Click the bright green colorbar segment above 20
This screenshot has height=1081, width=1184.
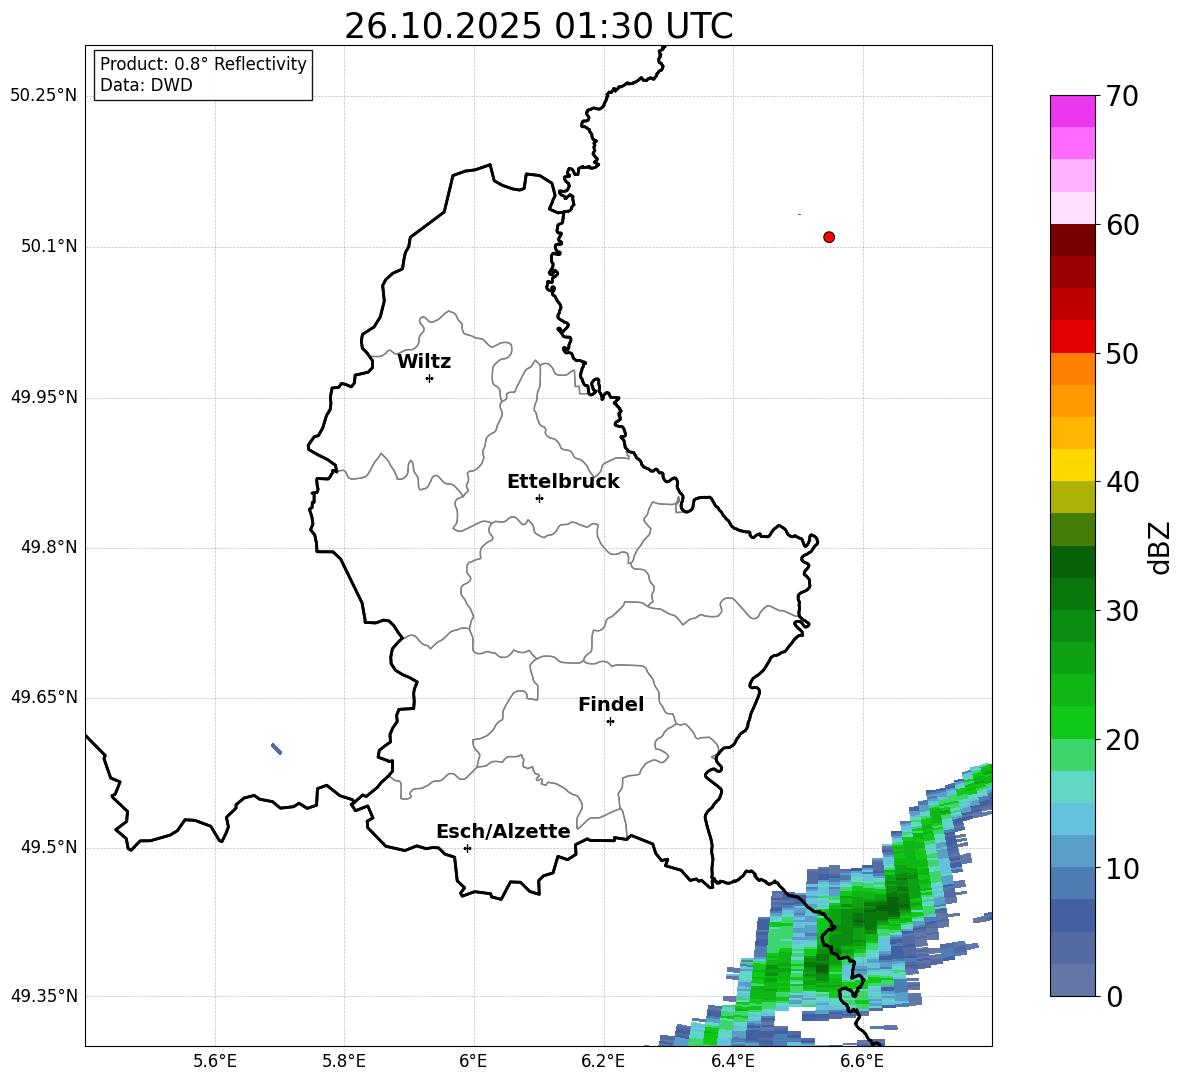[1072, 722]
